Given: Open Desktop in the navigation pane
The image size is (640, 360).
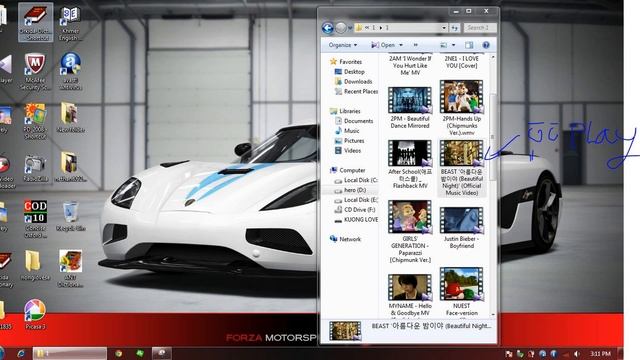Looking at the screenshot, I should tap(349, 71).
